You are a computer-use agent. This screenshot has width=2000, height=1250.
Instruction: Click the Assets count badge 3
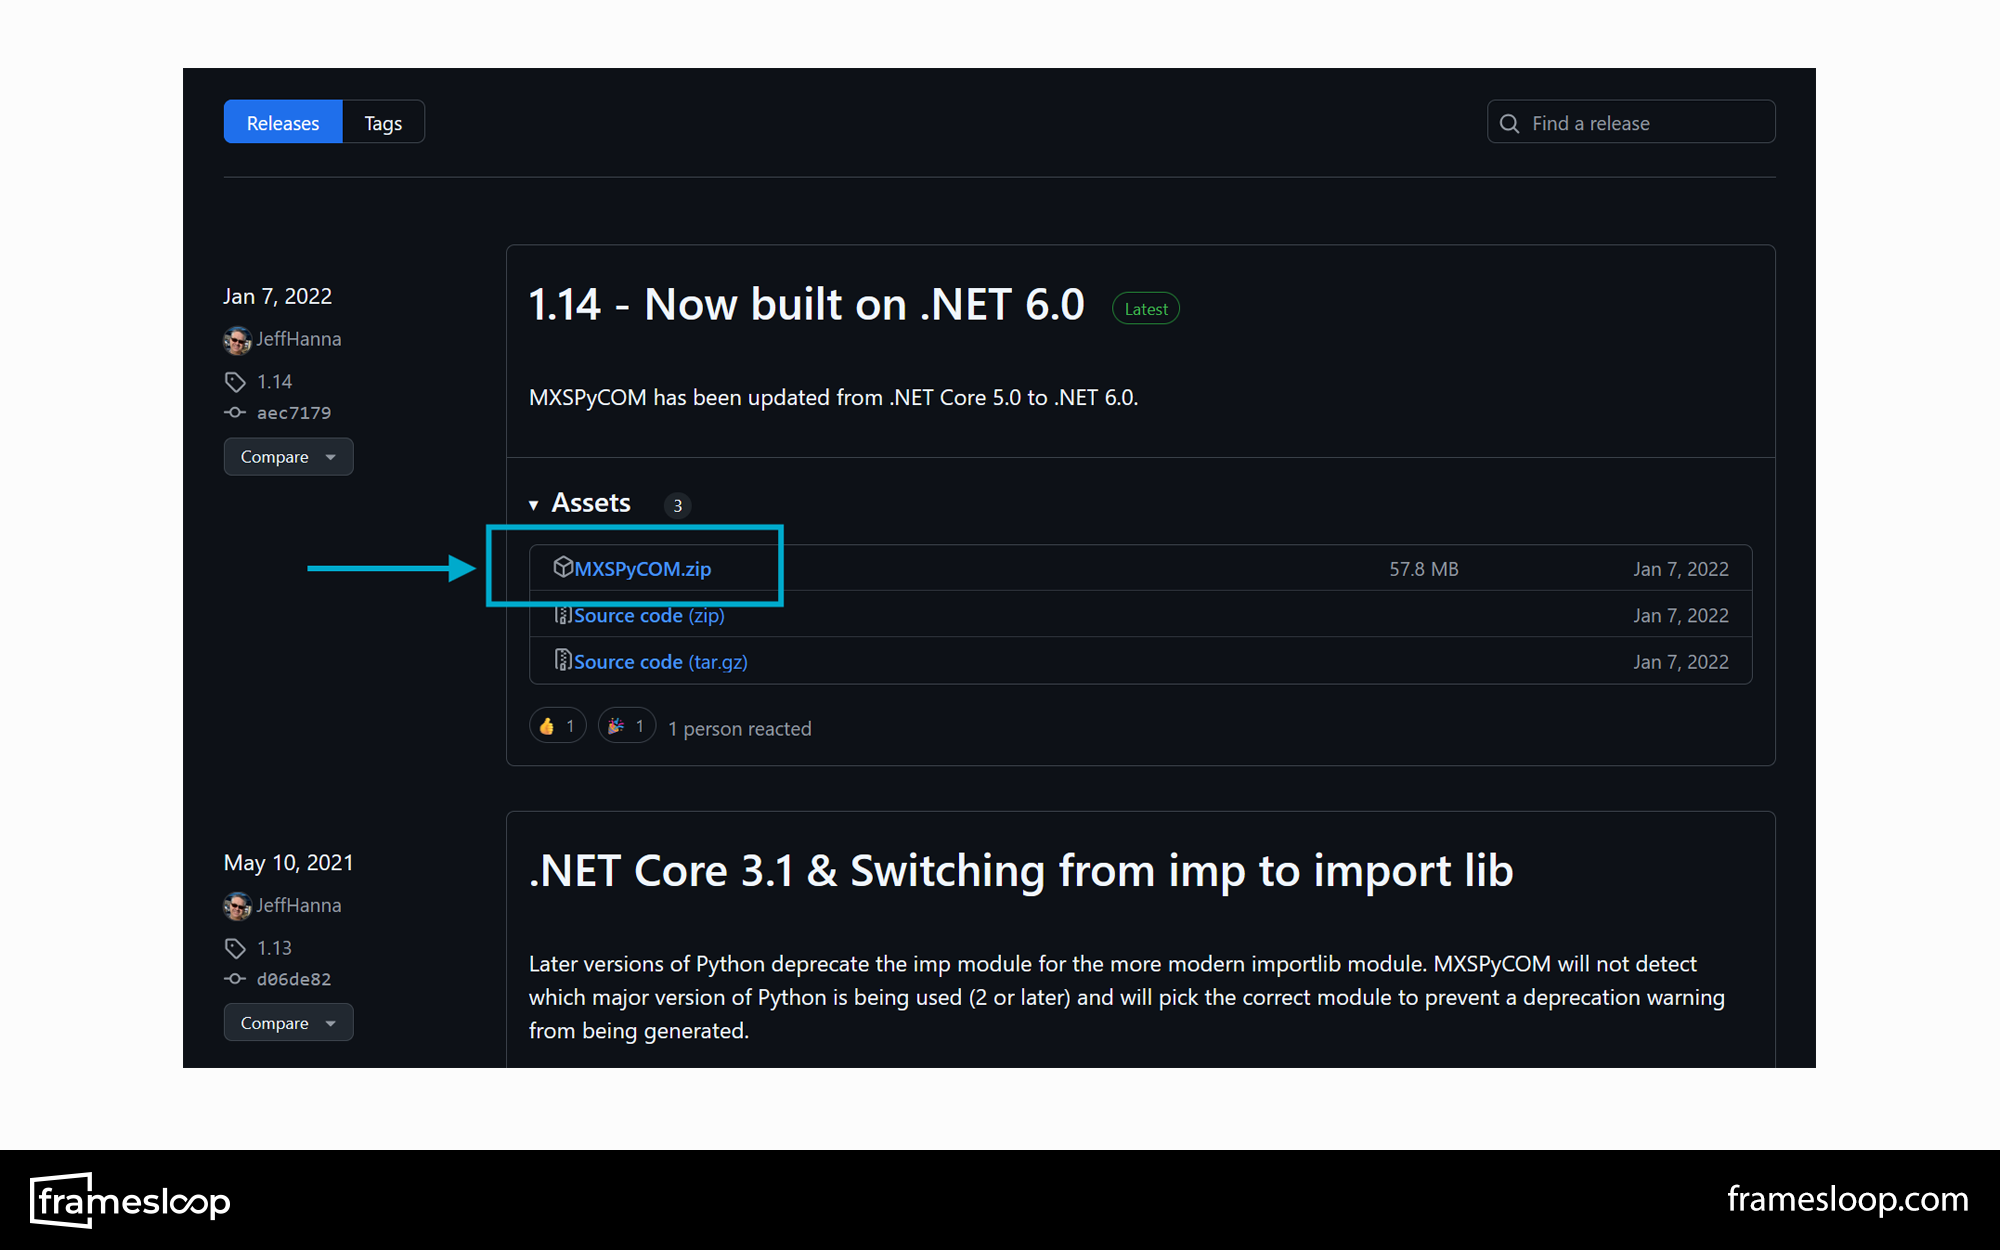pos(677,505)
